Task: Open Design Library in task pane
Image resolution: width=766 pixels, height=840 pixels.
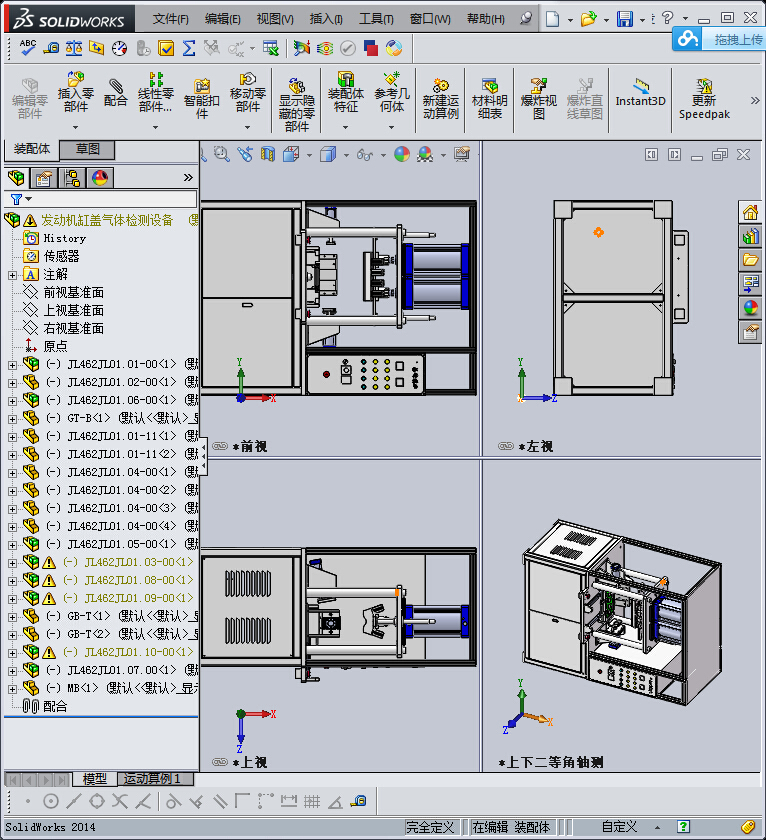Action: (x=750, y=236)
